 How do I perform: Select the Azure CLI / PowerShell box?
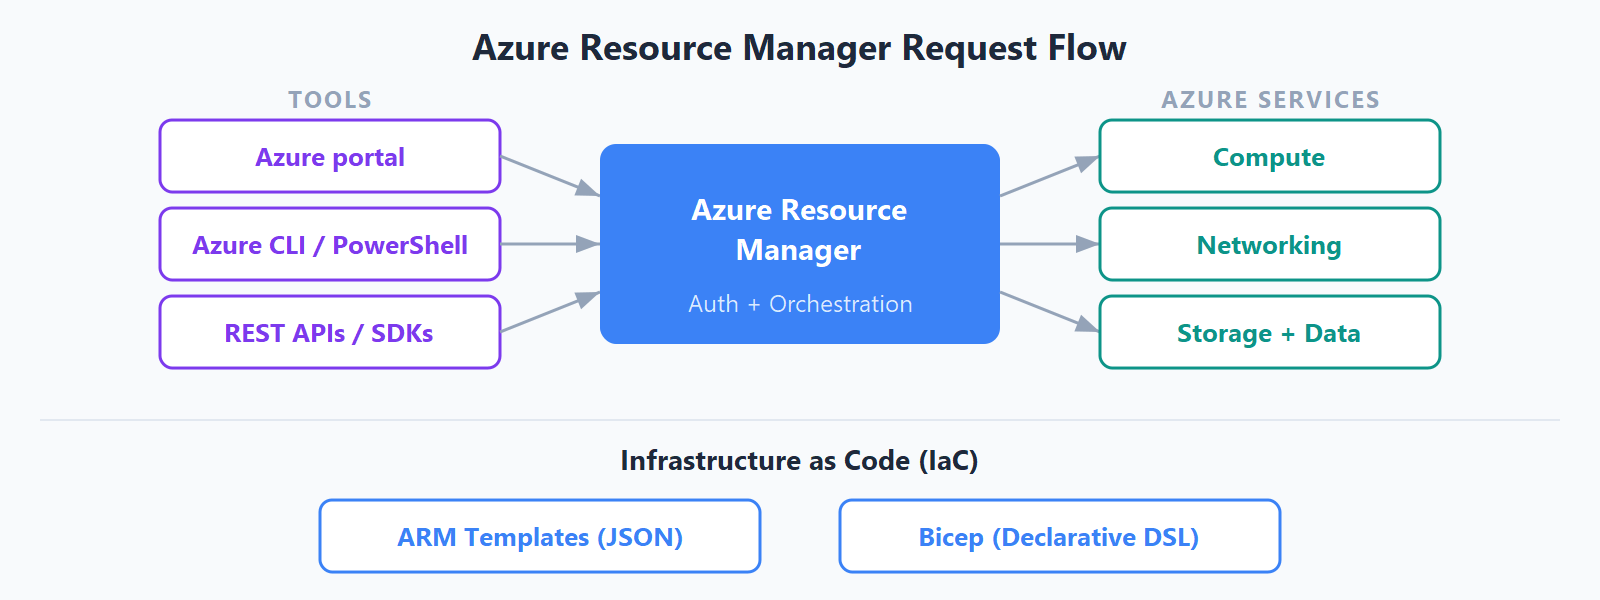pos(330,244)
